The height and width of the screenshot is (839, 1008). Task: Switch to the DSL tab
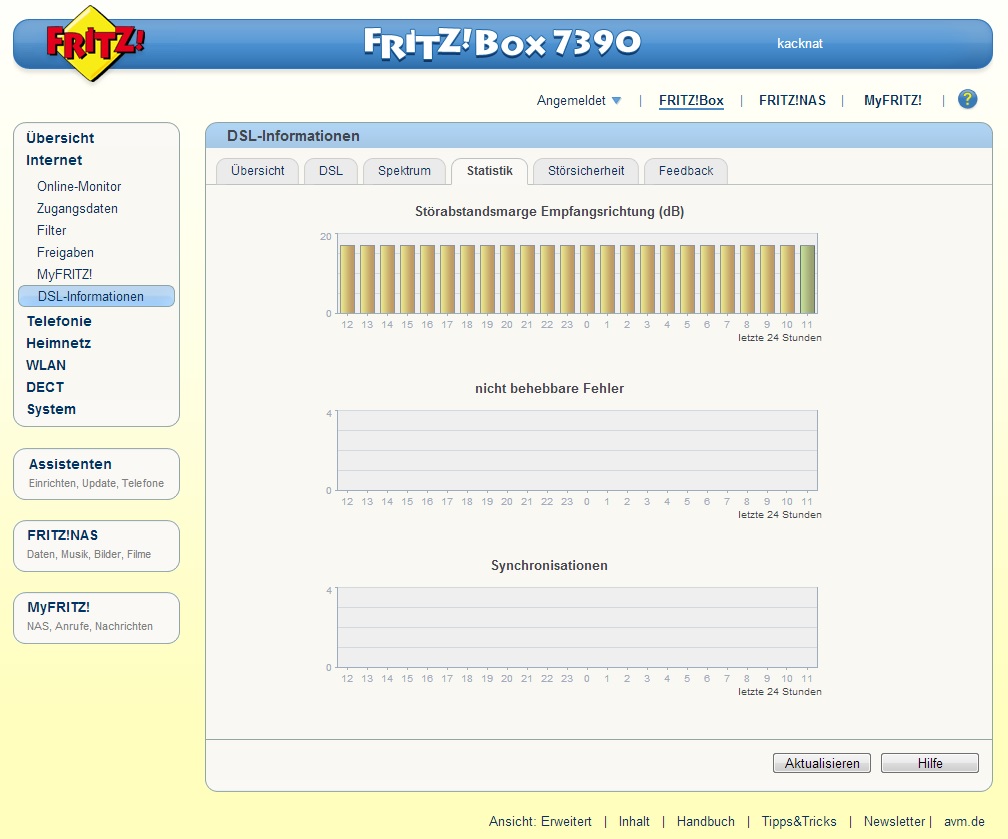330,171
